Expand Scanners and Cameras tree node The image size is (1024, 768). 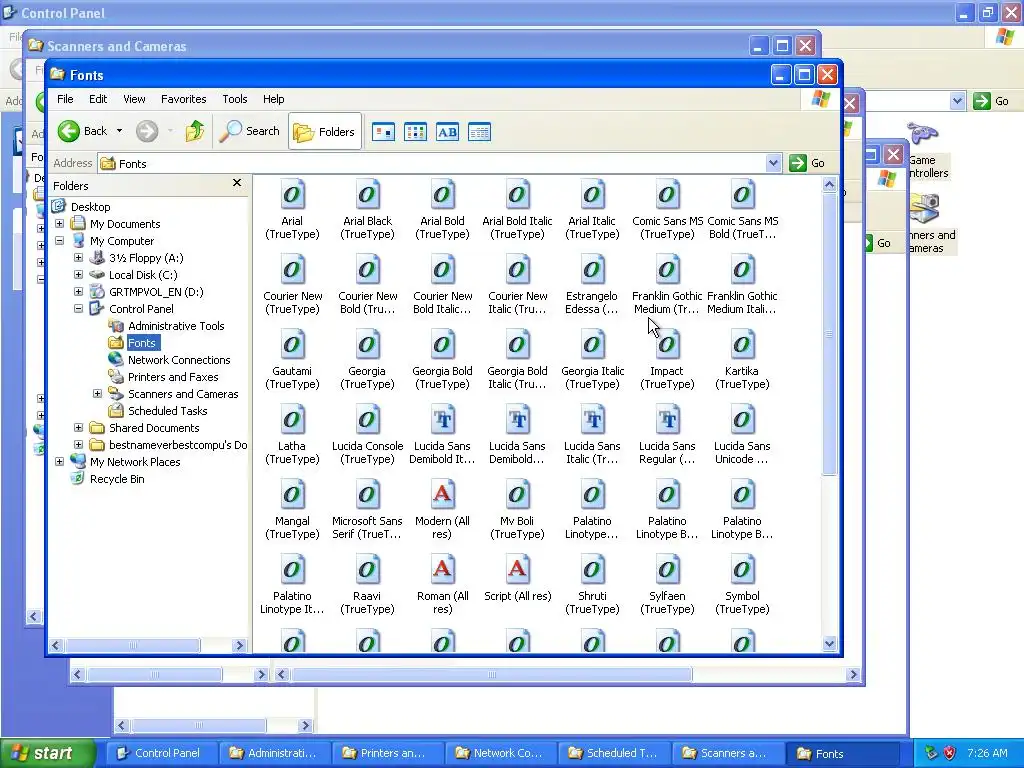point(97,394)
